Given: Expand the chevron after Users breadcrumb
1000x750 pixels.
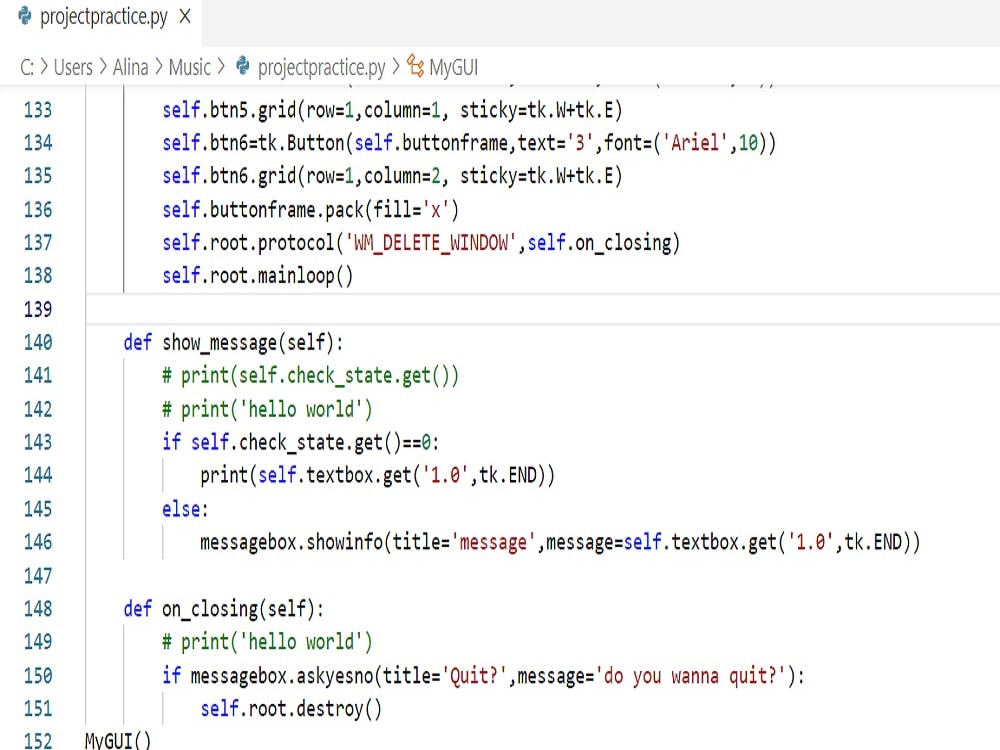Looking at the screenshot, I should (103, 66).
